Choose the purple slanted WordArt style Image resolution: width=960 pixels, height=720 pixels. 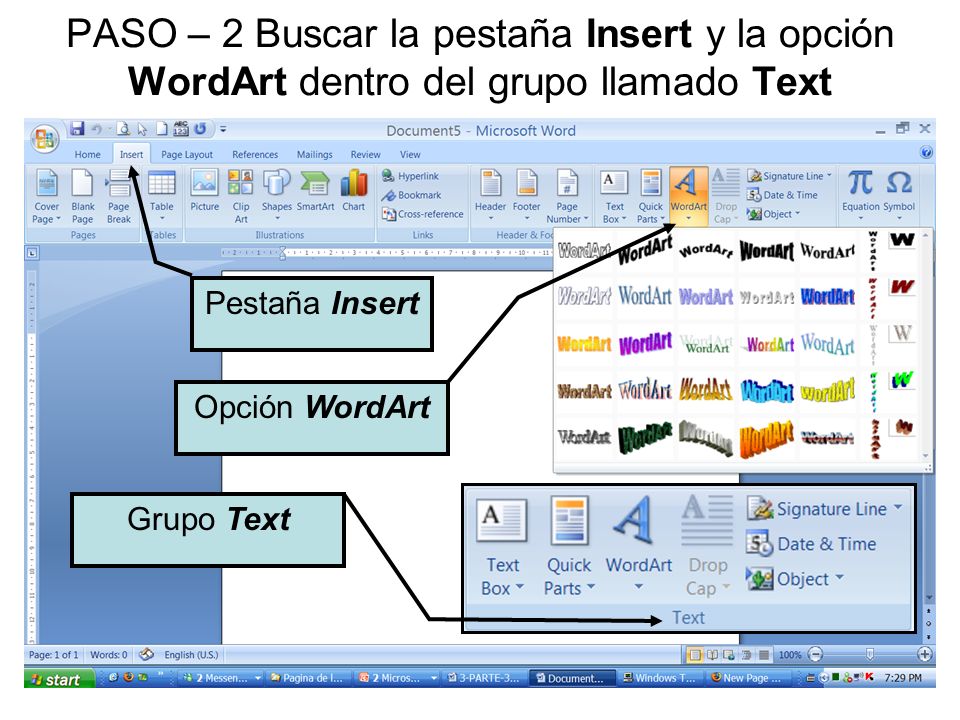[x=645, y=343]
